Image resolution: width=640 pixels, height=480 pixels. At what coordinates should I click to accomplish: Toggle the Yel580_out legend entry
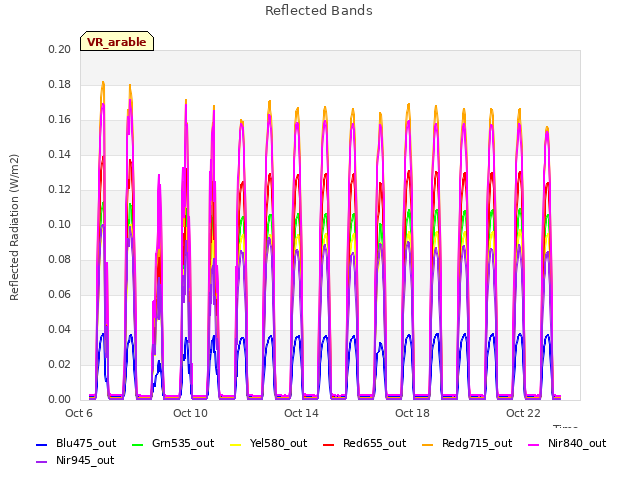tap(269, 443)
